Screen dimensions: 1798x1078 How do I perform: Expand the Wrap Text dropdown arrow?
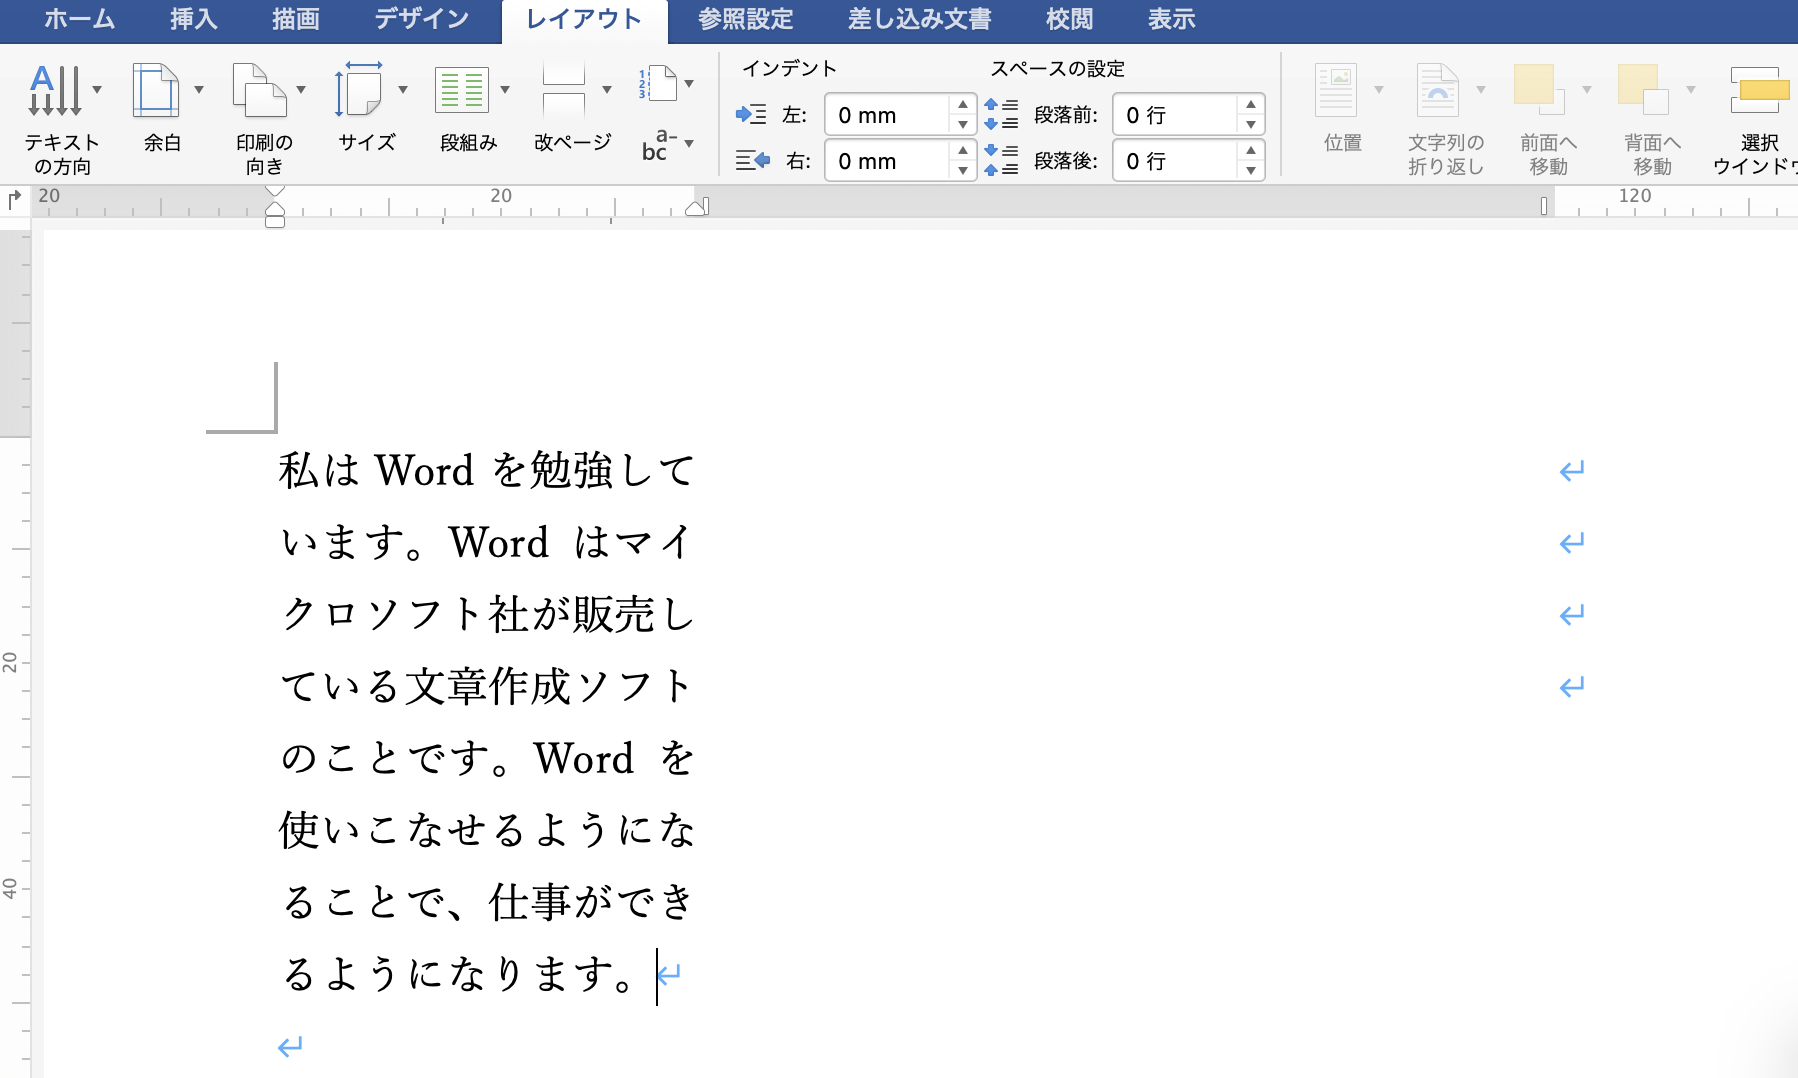coord(1481,90)
